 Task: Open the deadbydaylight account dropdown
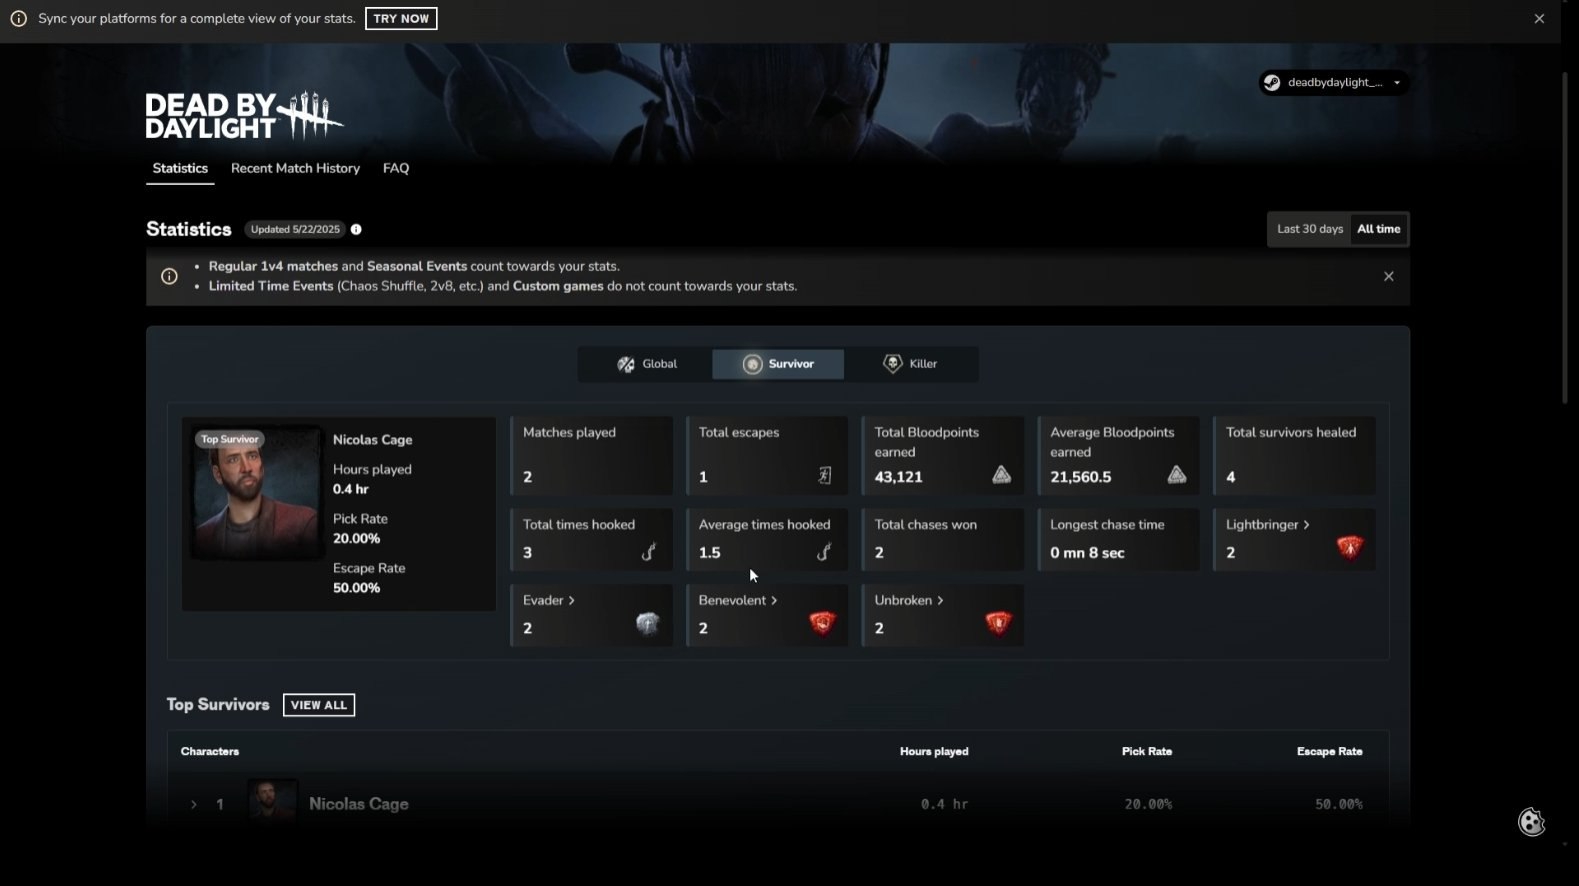tap(1334, 83)
